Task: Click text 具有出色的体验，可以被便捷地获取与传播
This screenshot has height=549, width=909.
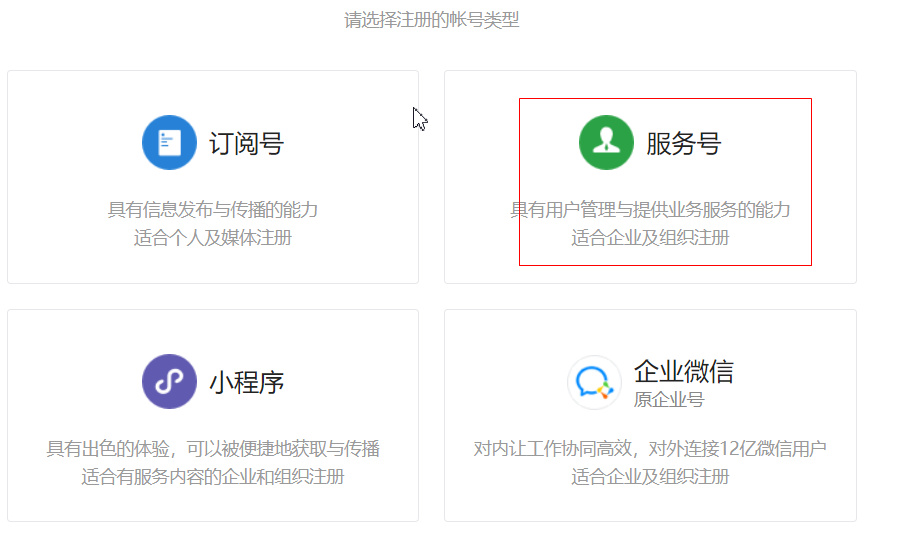Action: (213, 449)
